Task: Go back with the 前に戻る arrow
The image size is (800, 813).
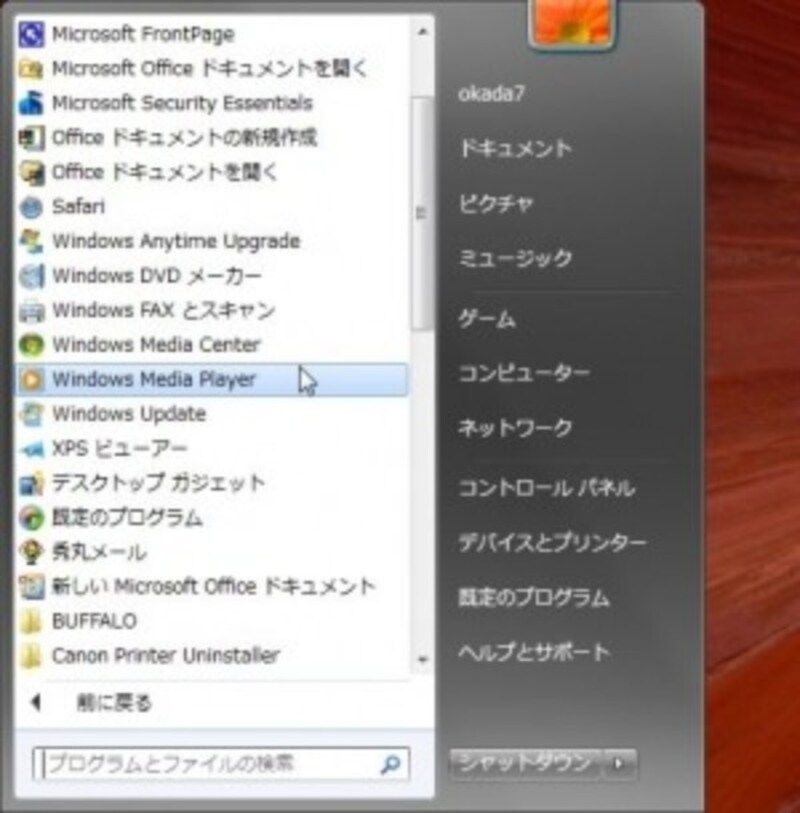Action: 35,703
